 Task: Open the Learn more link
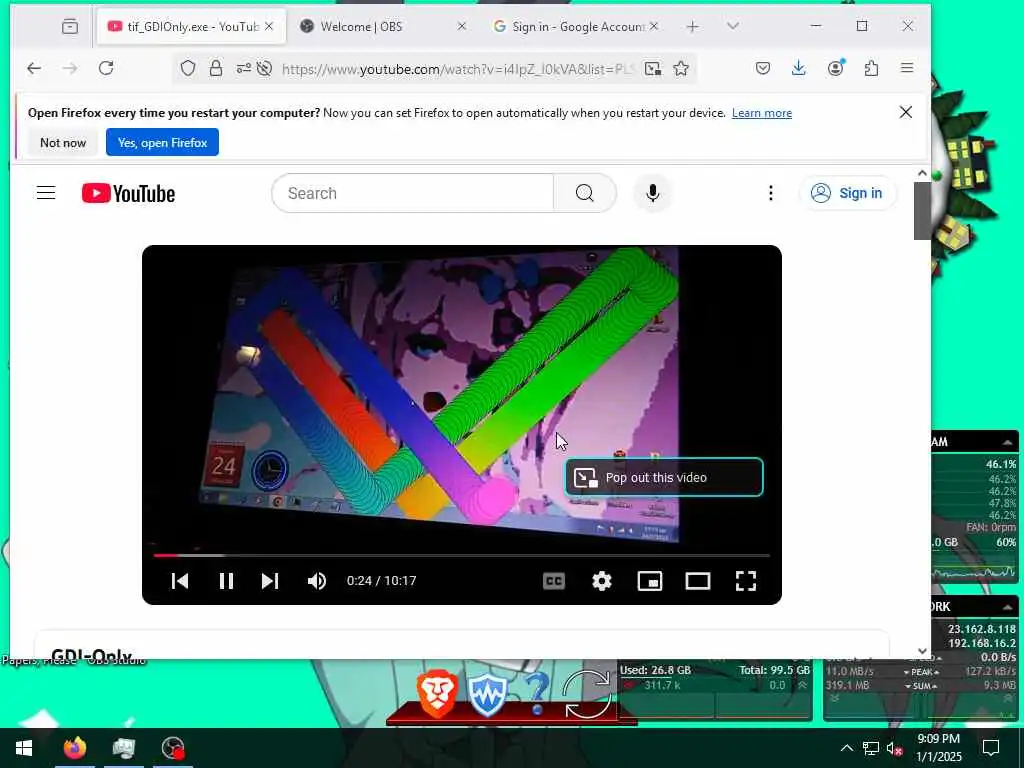click(x=761, y=113)
